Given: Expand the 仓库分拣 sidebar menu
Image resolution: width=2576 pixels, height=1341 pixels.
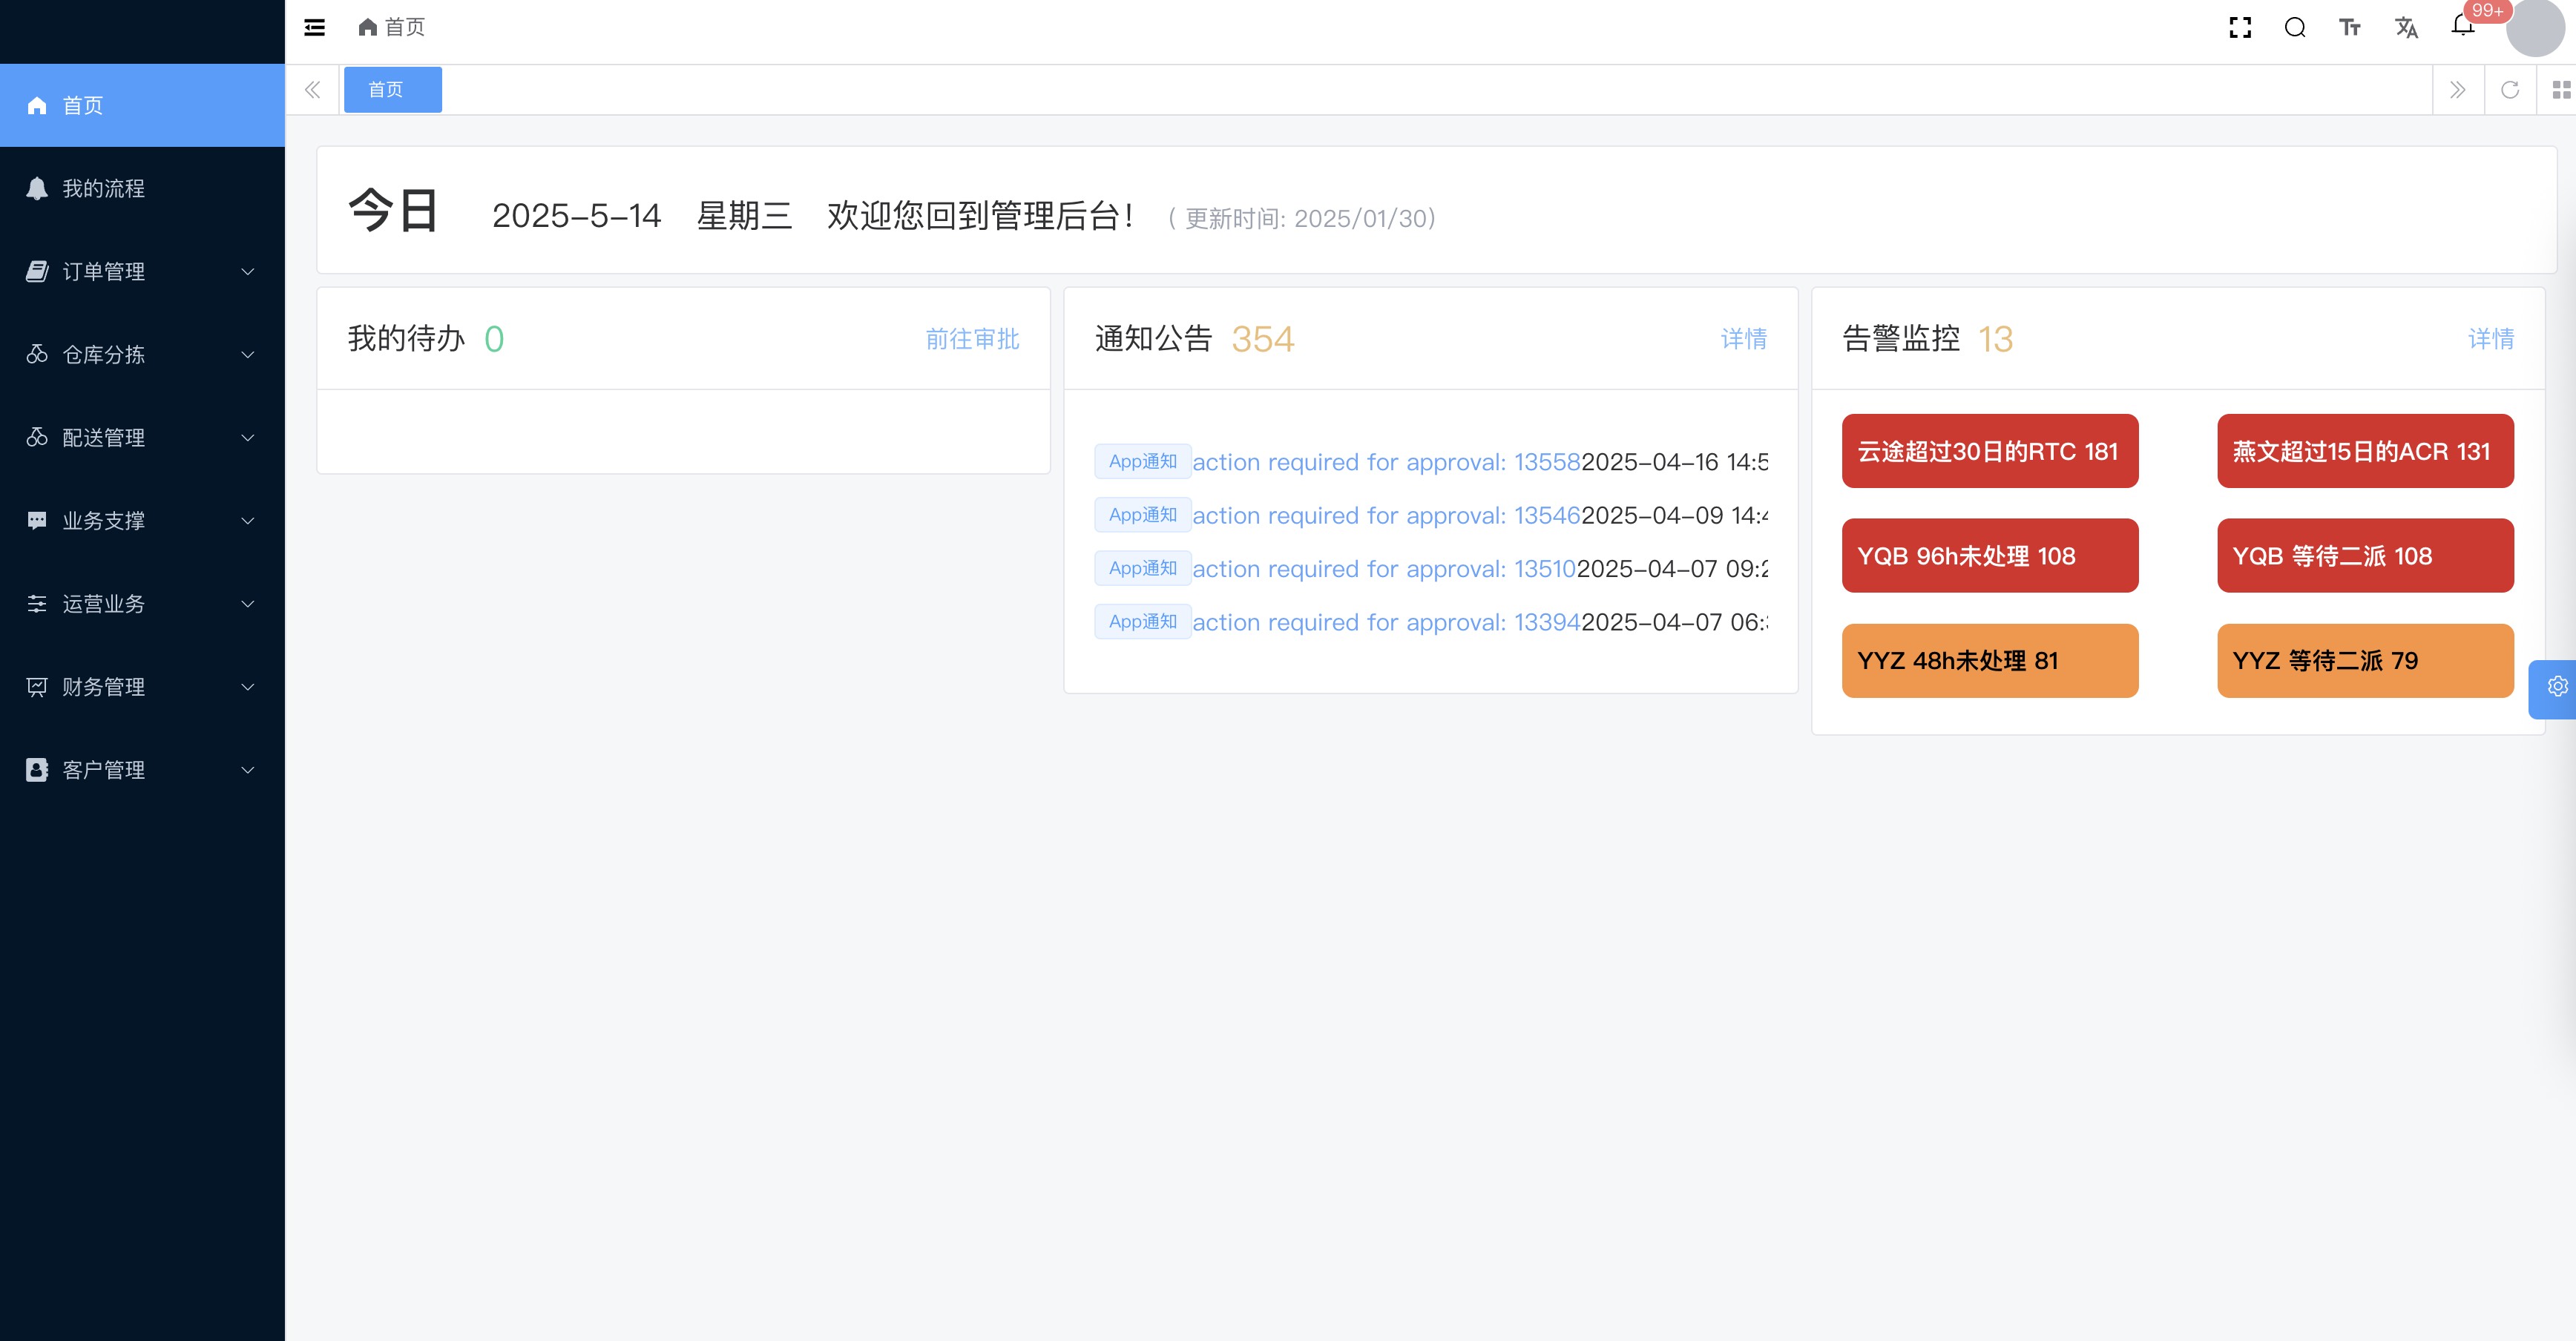Looking at the screenshot, I should (142, 354).
